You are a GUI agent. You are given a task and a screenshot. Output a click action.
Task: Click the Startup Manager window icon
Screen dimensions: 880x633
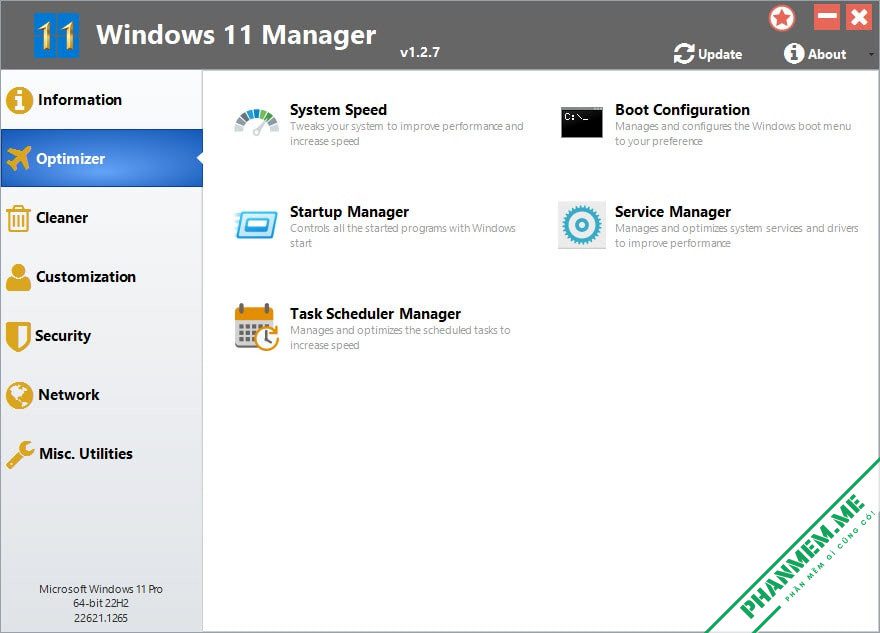click(x=256, y=224)
